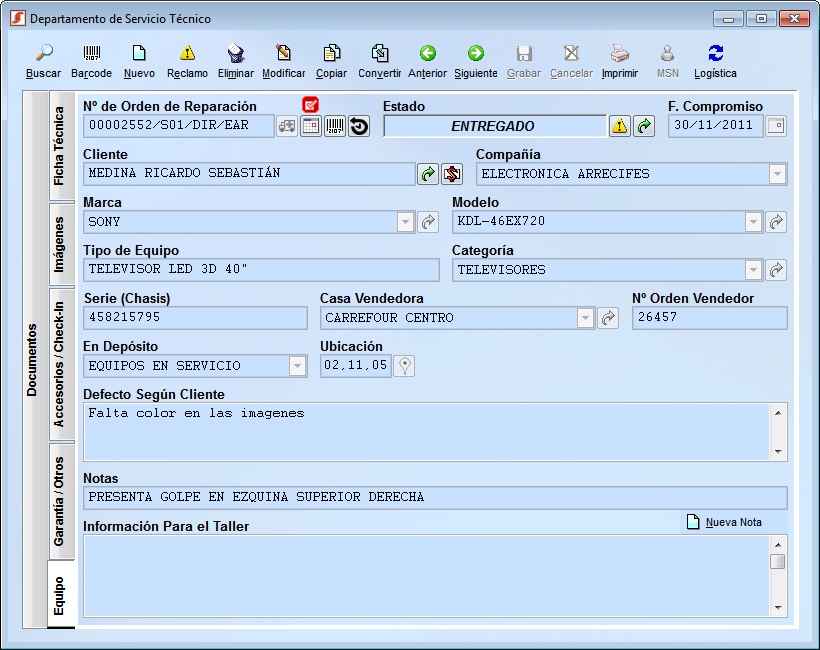This screenshot has height=650, width=820.
Task: Click the link icon beside the Modelo dropdown
Action: pos(776,222)
